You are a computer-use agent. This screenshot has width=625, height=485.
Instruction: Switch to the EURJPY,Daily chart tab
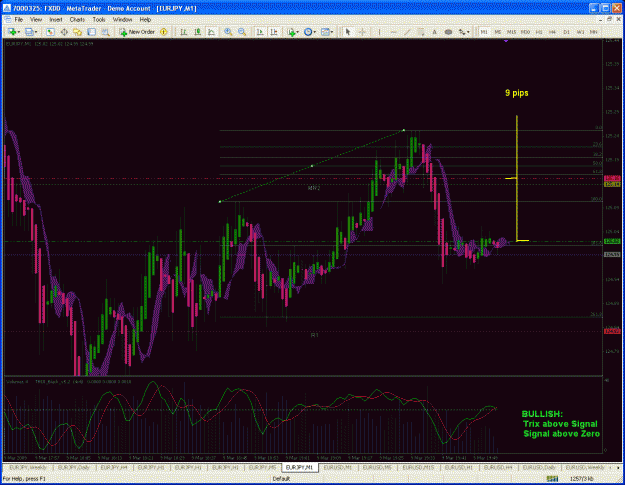point(74,467)
